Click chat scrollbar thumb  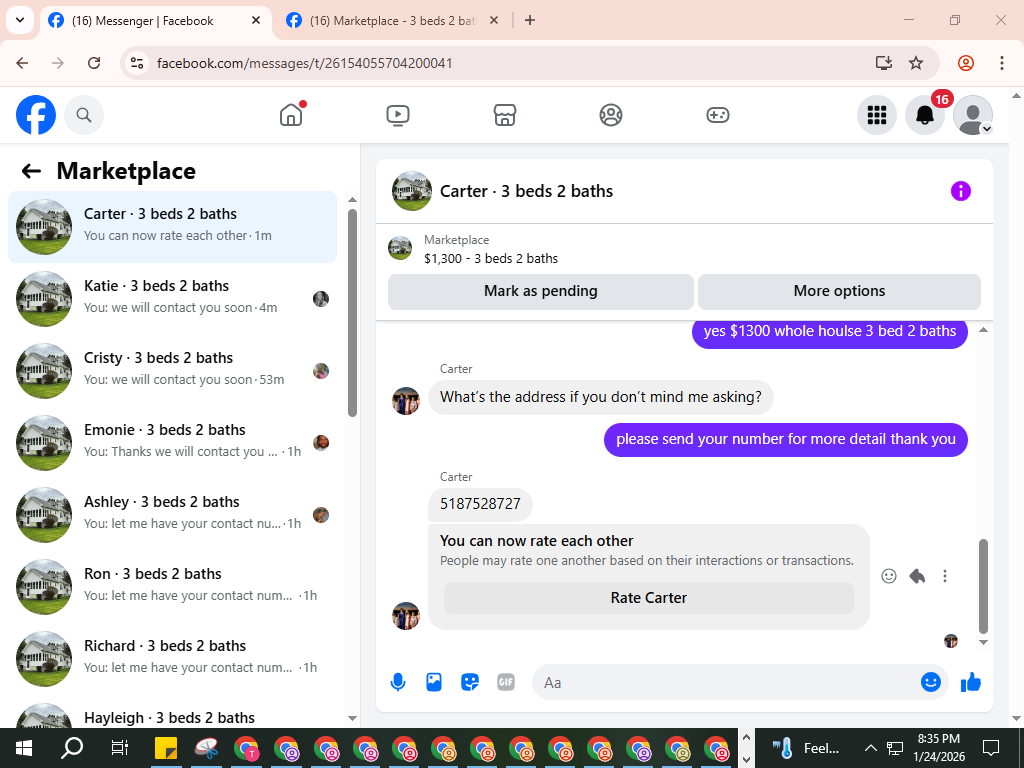pos(984,586)
